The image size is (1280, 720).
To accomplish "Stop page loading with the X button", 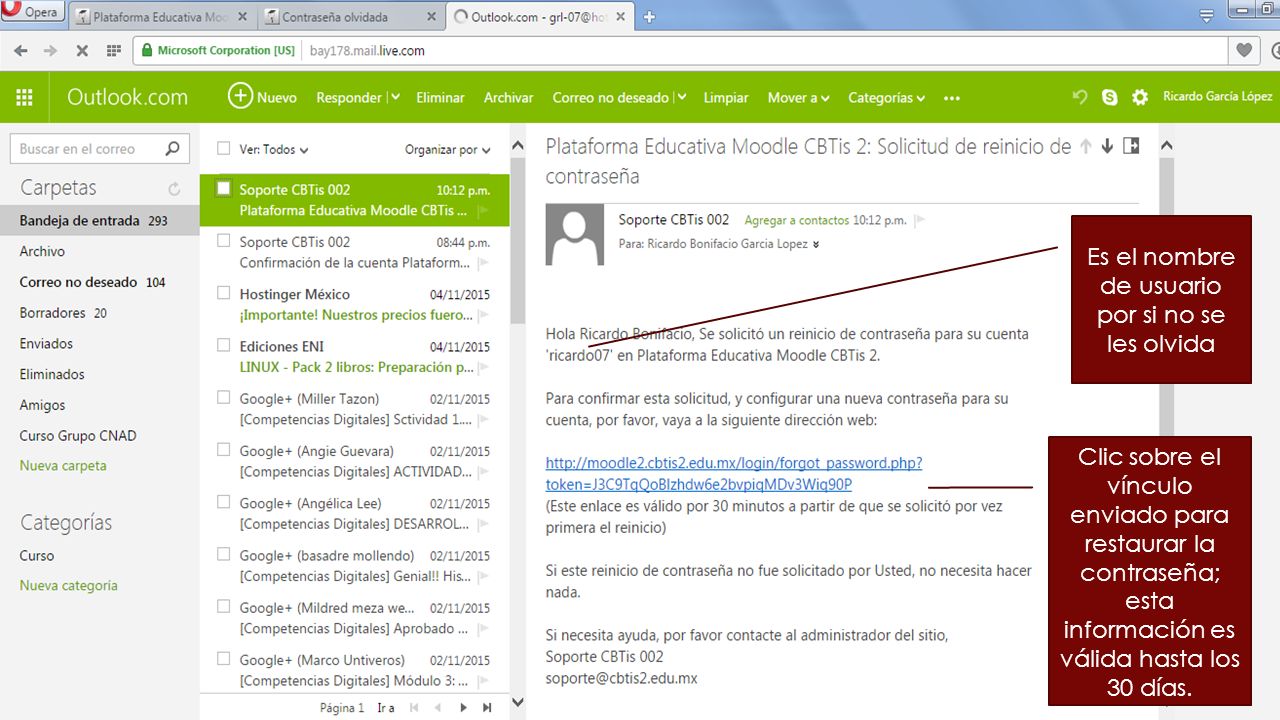I will [x=82, y=51].
